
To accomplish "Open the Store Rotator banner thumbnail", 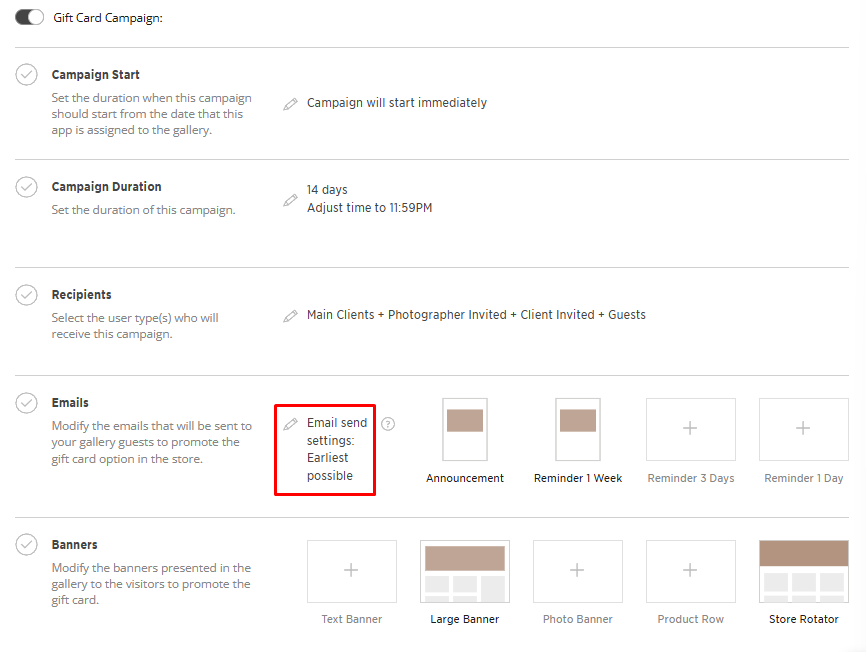I will coord(803,571).
